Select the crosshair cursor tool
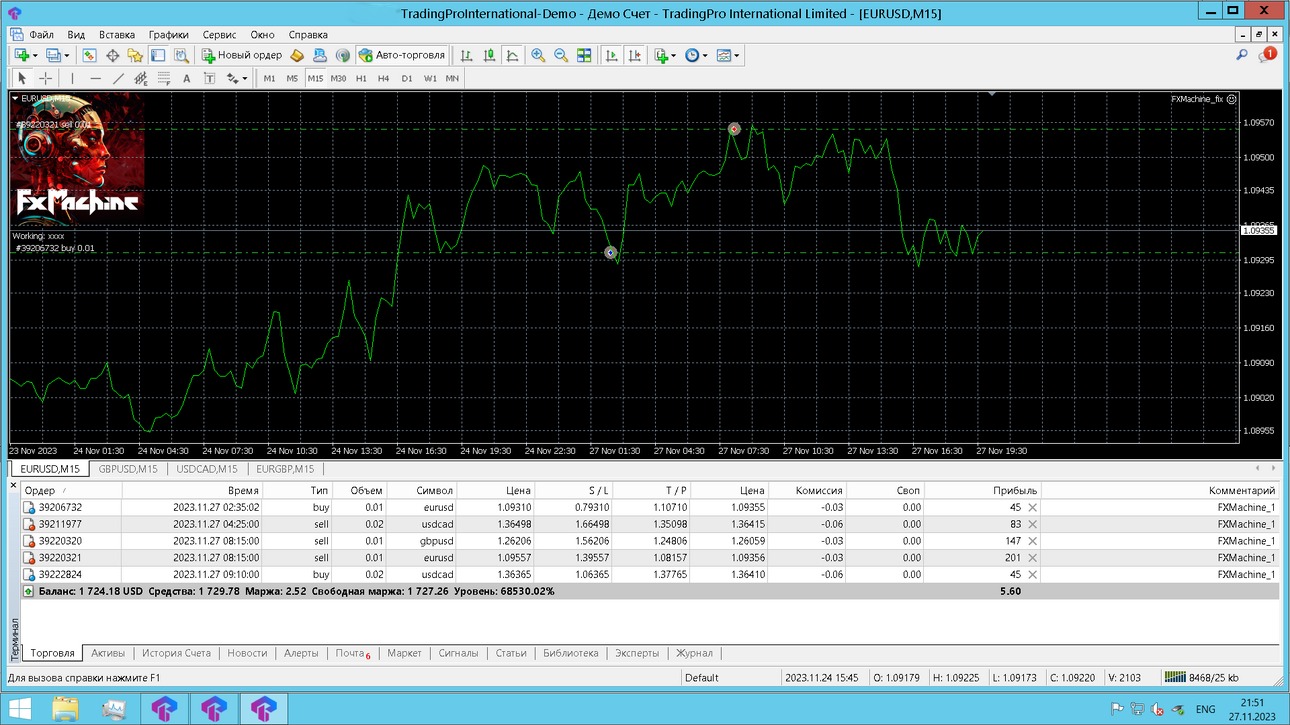This screenshot has height=725, width=1290. 46,78
